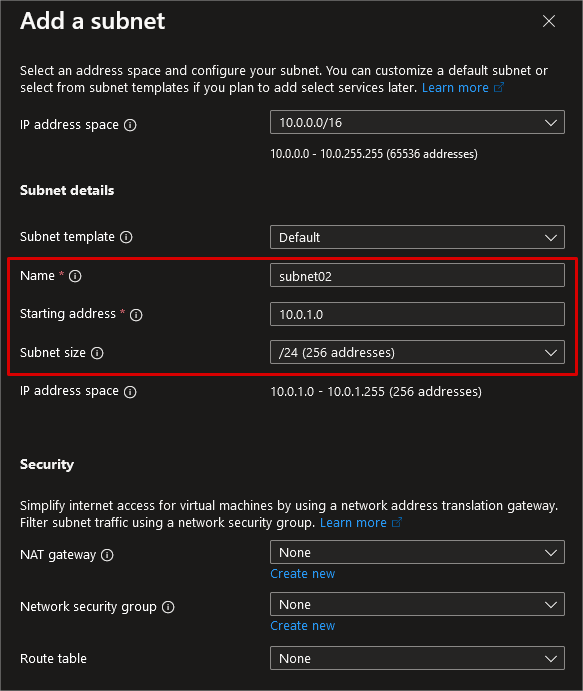Click Create new under NAT gateway
The height and width of the screenshot is (691, 583).
303,574
